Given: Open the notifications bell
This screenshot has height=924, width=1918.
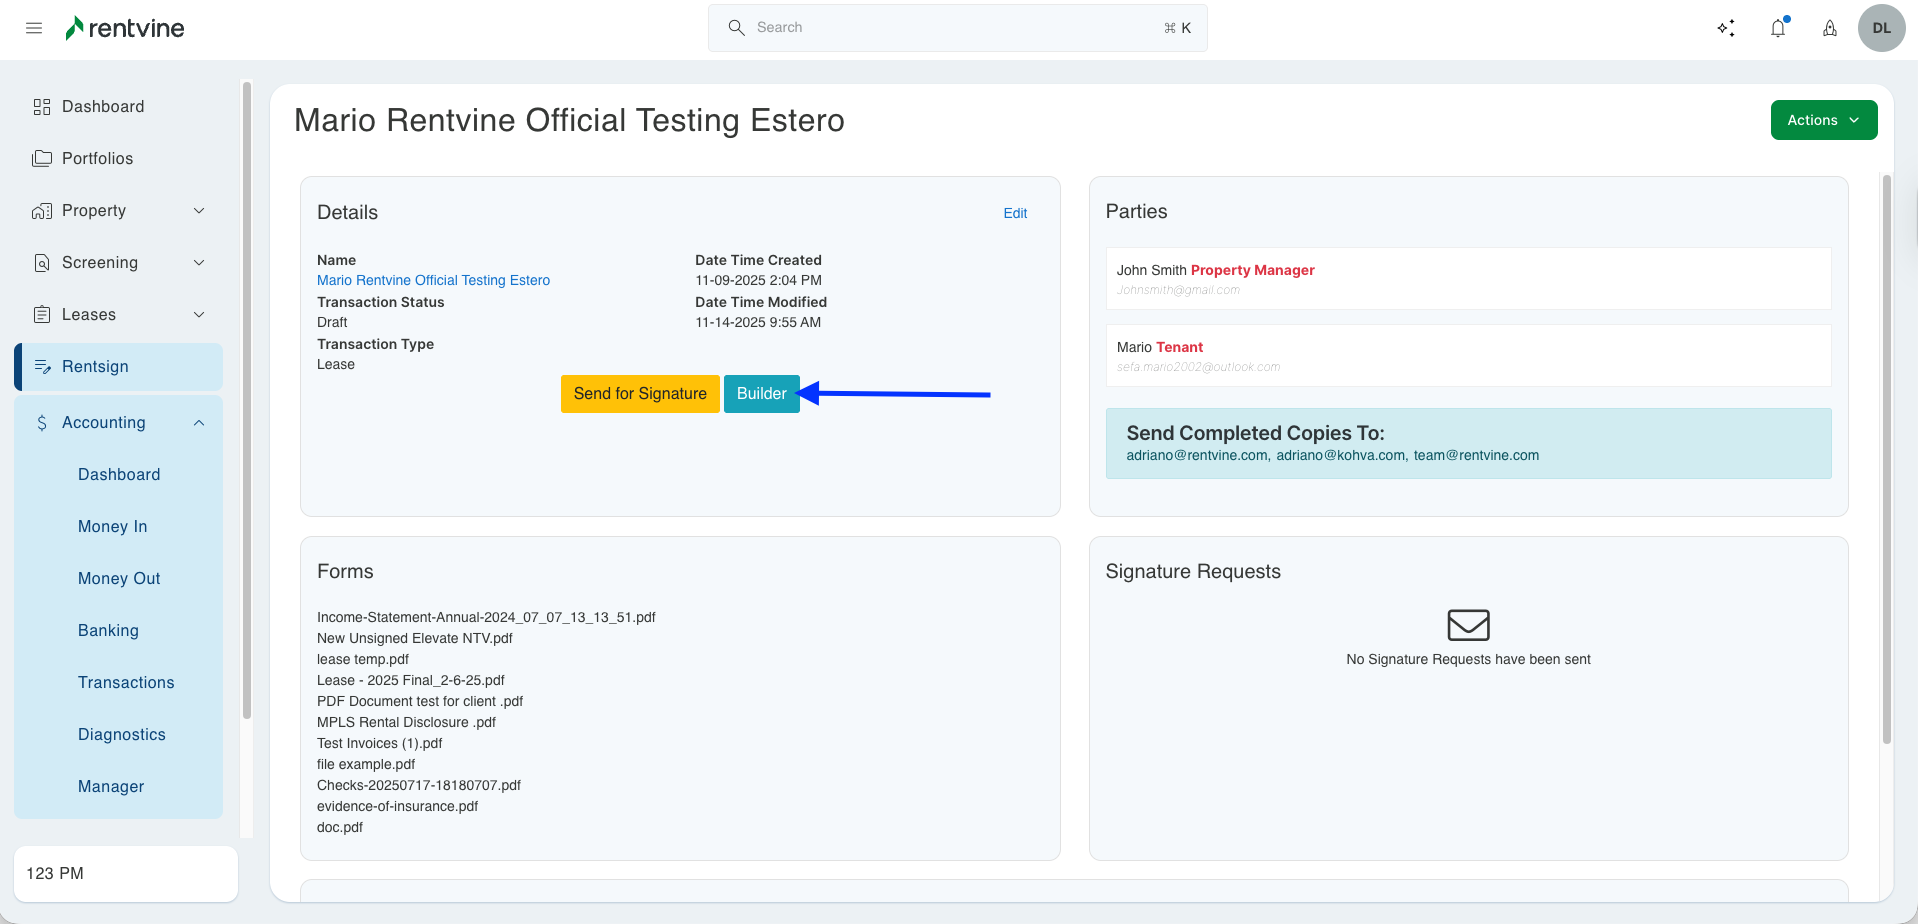Looking at the screenshot, I should pos(1778,28).
